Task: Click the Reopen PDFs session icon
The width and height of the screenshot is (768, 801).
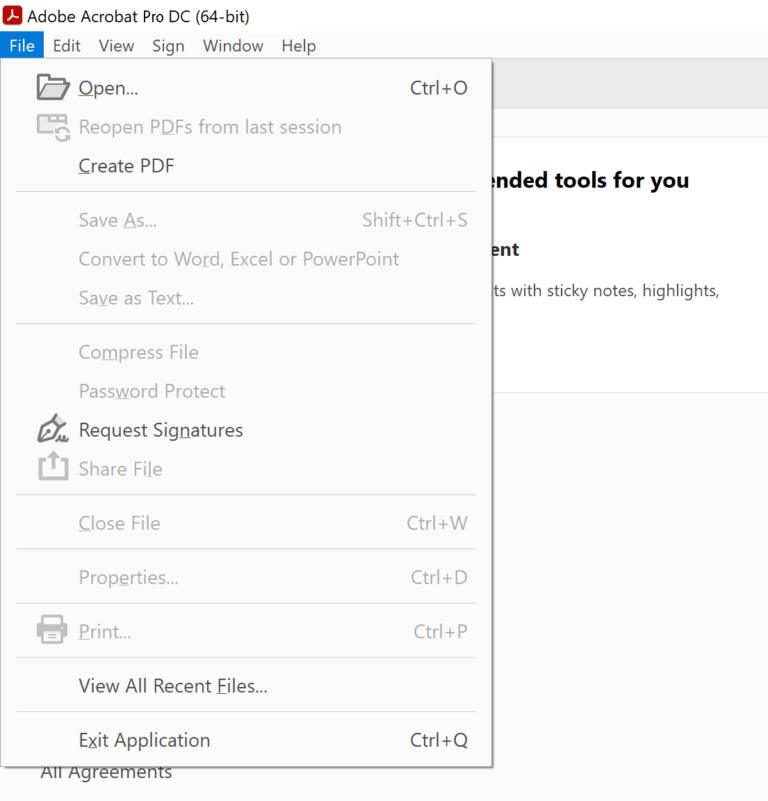Action: click(52, 127)
